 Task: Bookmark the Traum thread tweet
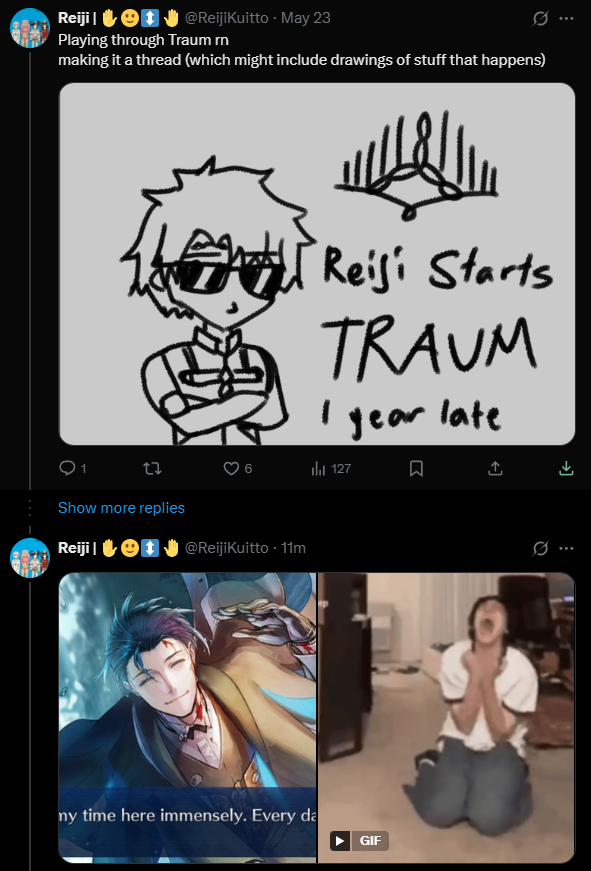(416, 469)
